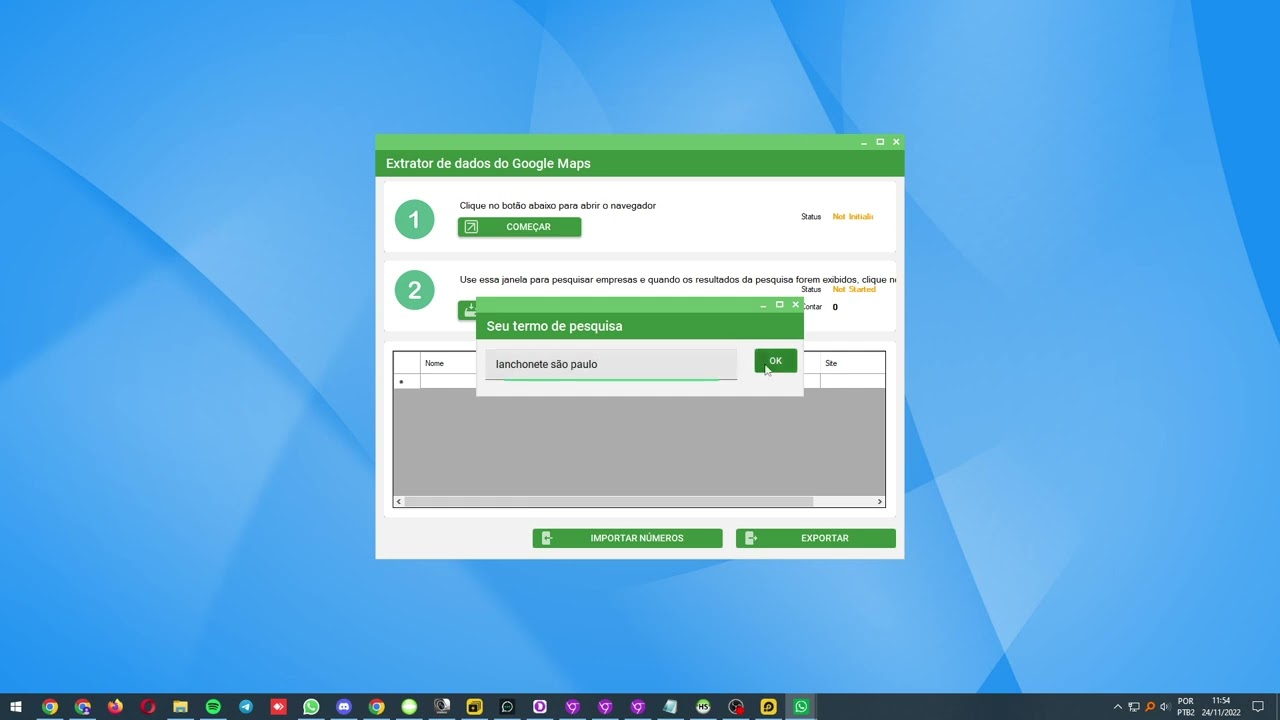Click the table's right scroll arrow
The height and width of the screenshot is (720, 1280).
880,501
